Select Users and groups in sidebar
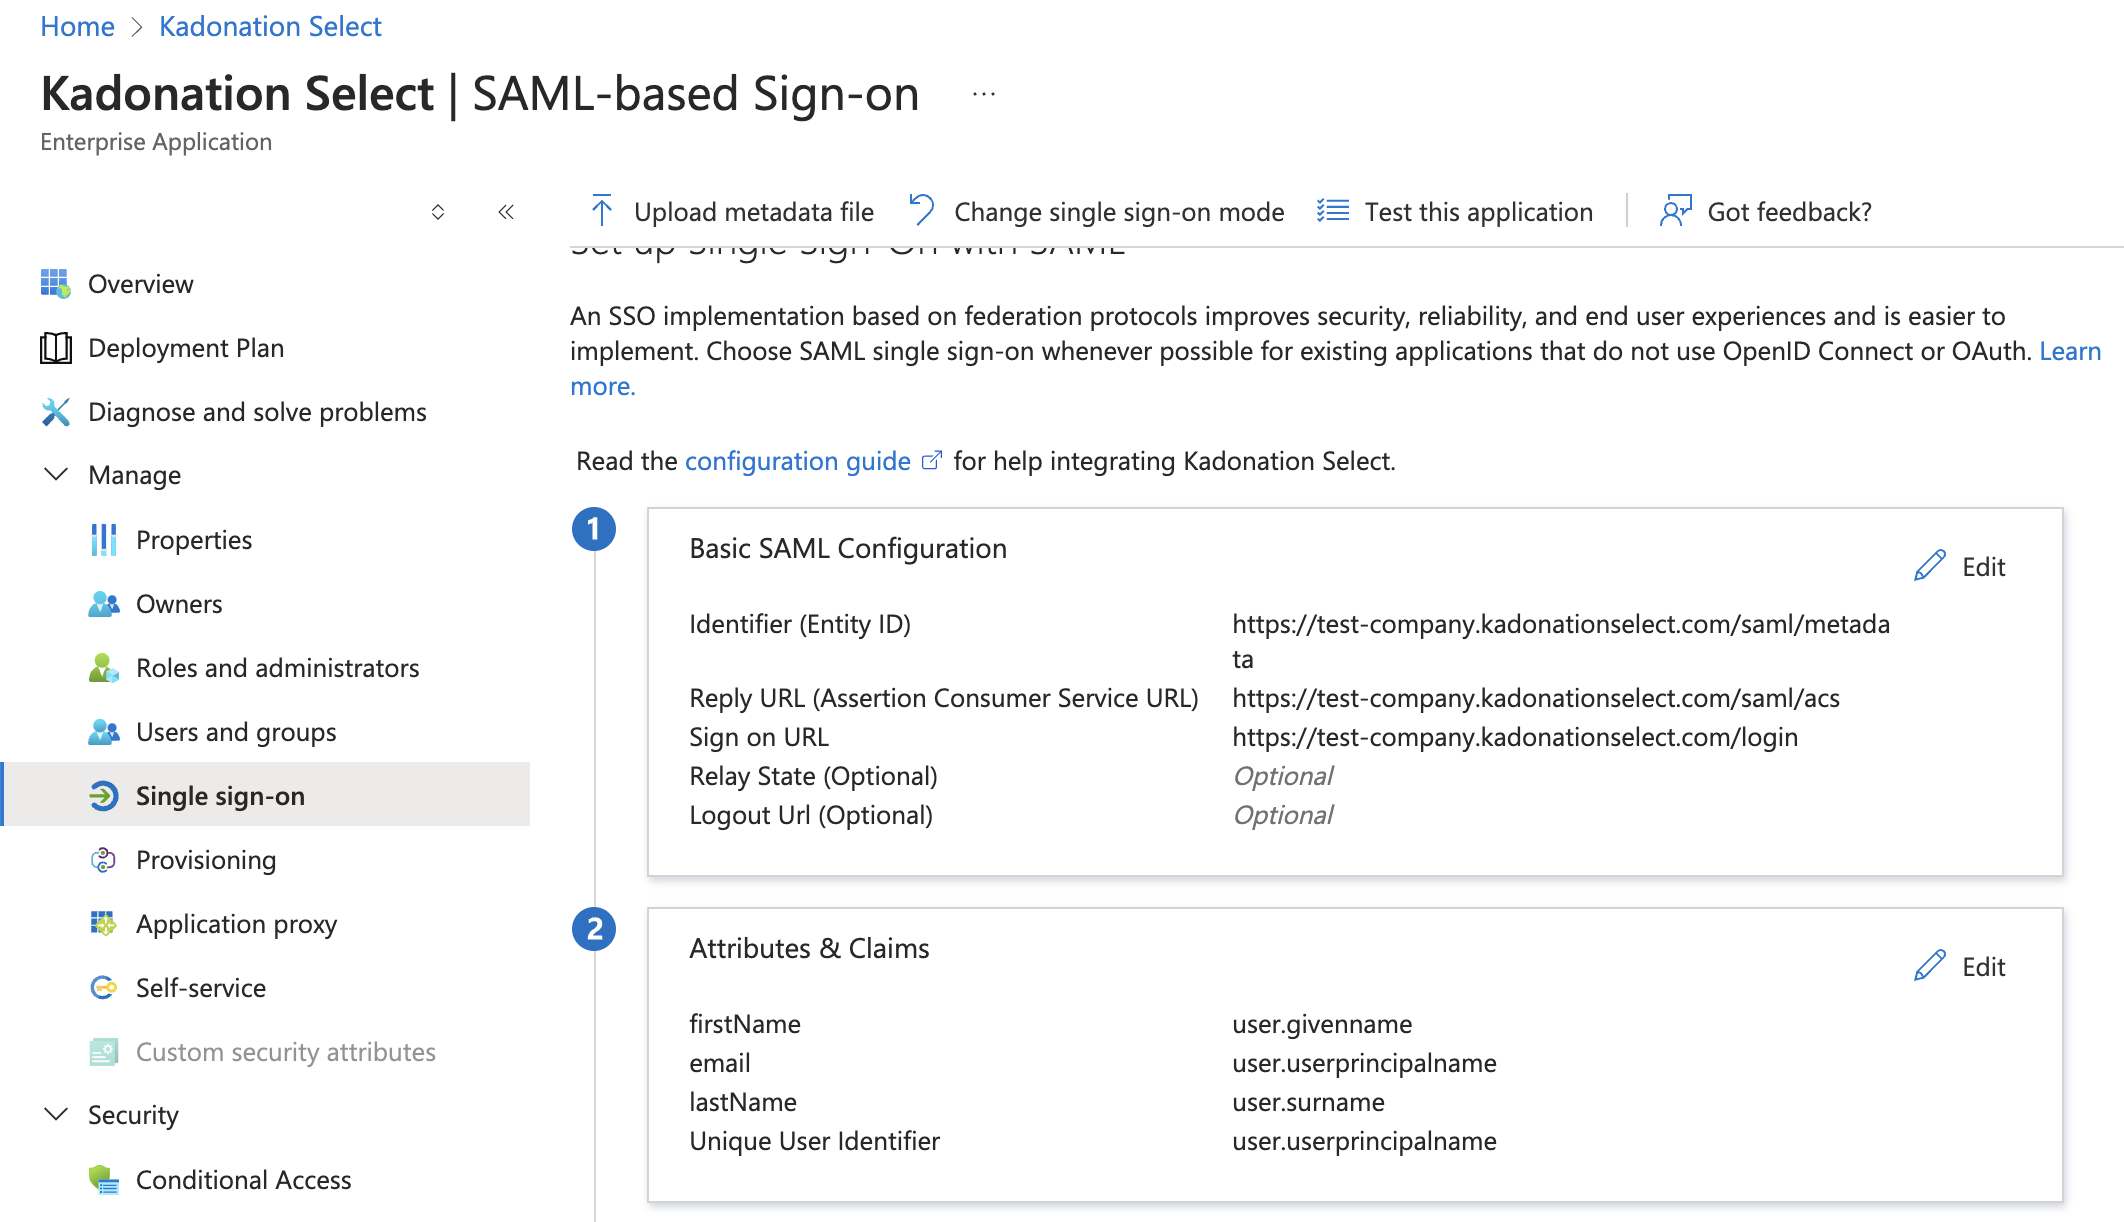The width and height of the screenshot is (2124, 1222). 236,732
